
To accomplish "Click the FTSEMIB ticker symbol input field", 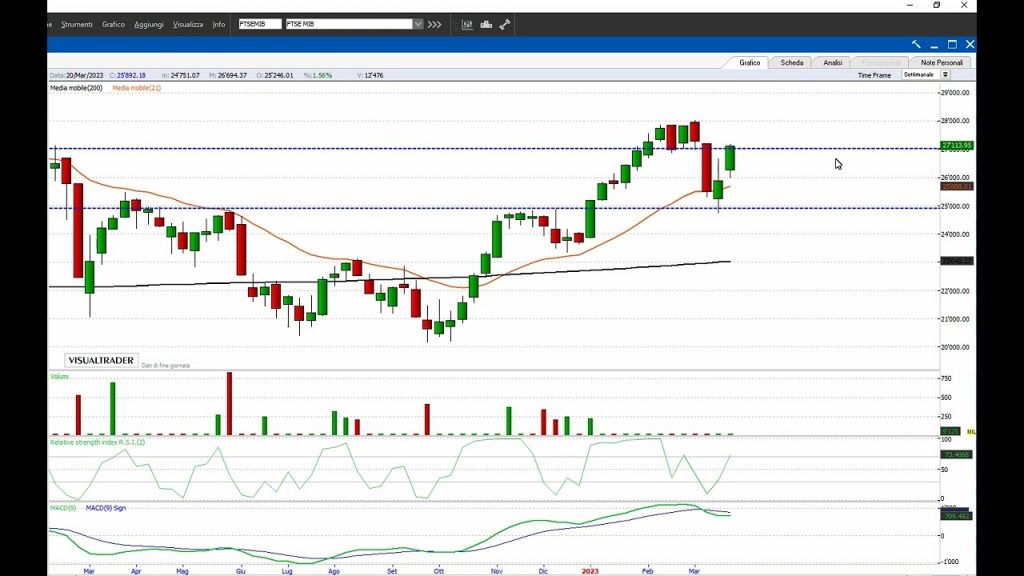I will (259, 24).
